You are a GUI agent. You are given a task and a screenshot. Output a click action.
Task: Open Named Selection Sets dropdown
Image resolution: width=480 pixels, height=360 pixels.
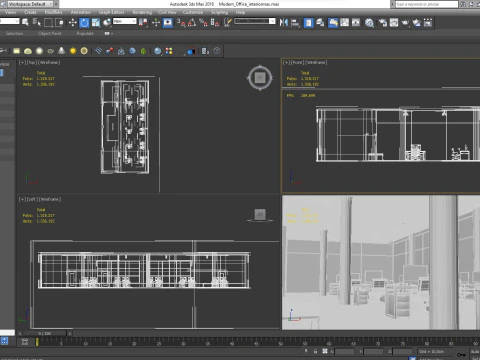coord(255,21)
